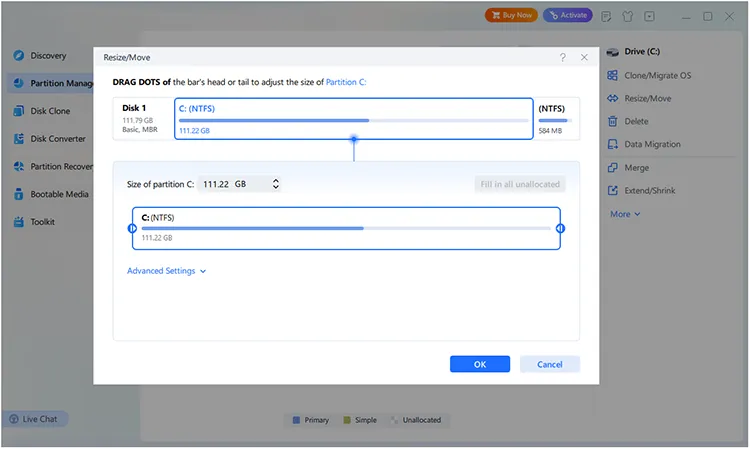Click the partition size input field

[239, 184]
